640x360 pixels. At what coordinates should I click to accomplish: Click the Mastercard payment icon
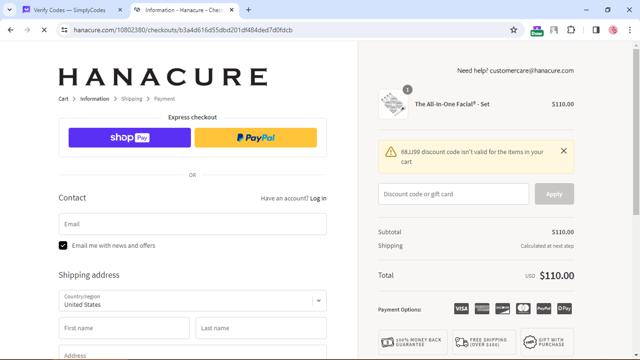(523, 309)
